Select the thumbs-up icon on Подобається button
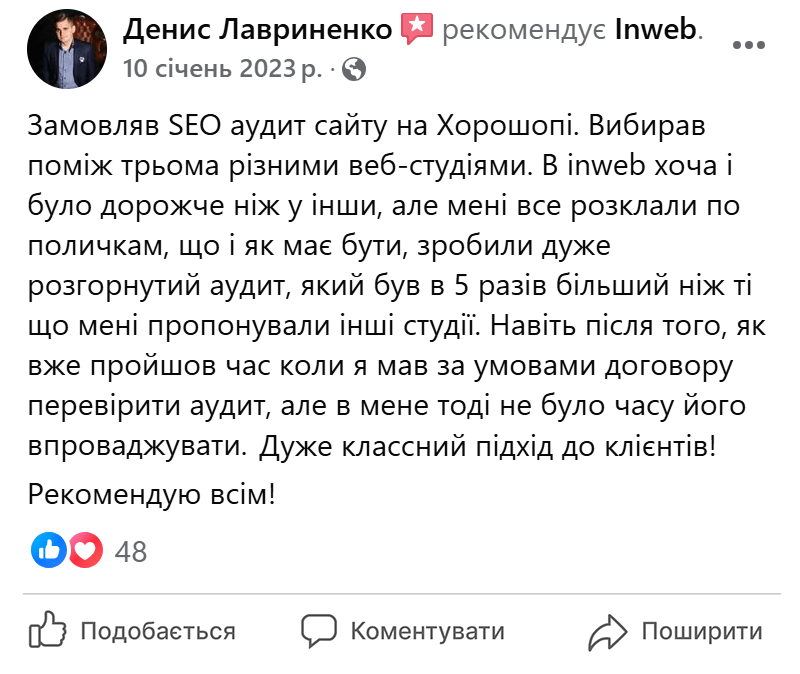 click(48, 631)
